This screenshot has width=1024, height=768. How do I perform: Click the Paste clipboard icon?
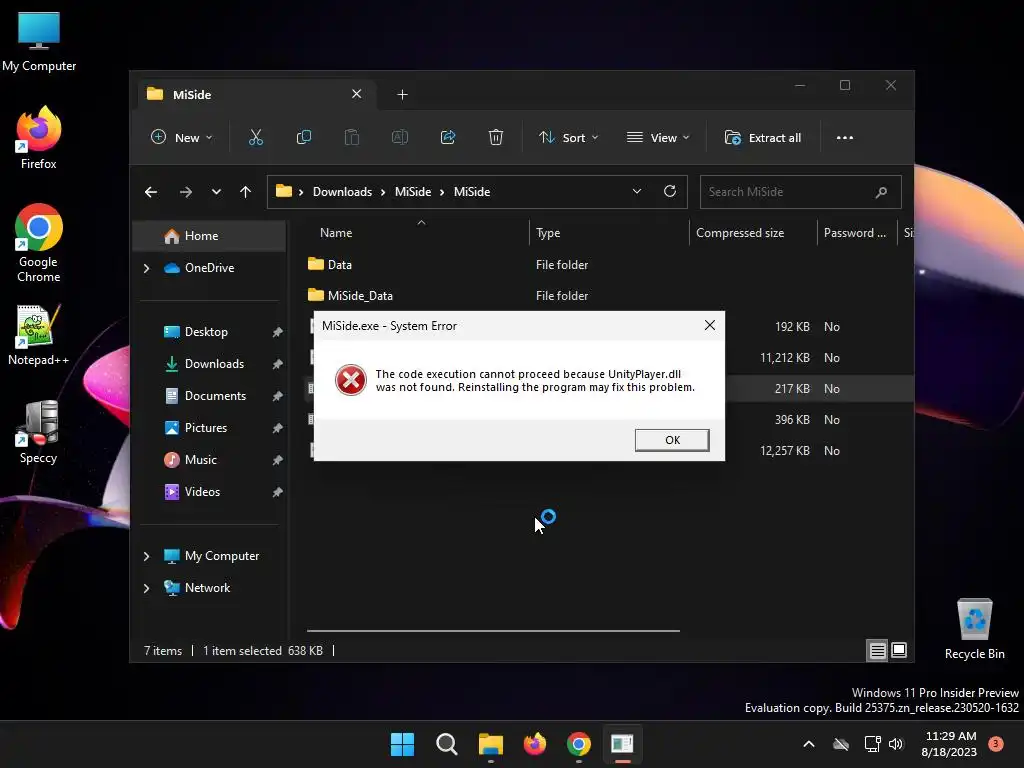point(351,137)
